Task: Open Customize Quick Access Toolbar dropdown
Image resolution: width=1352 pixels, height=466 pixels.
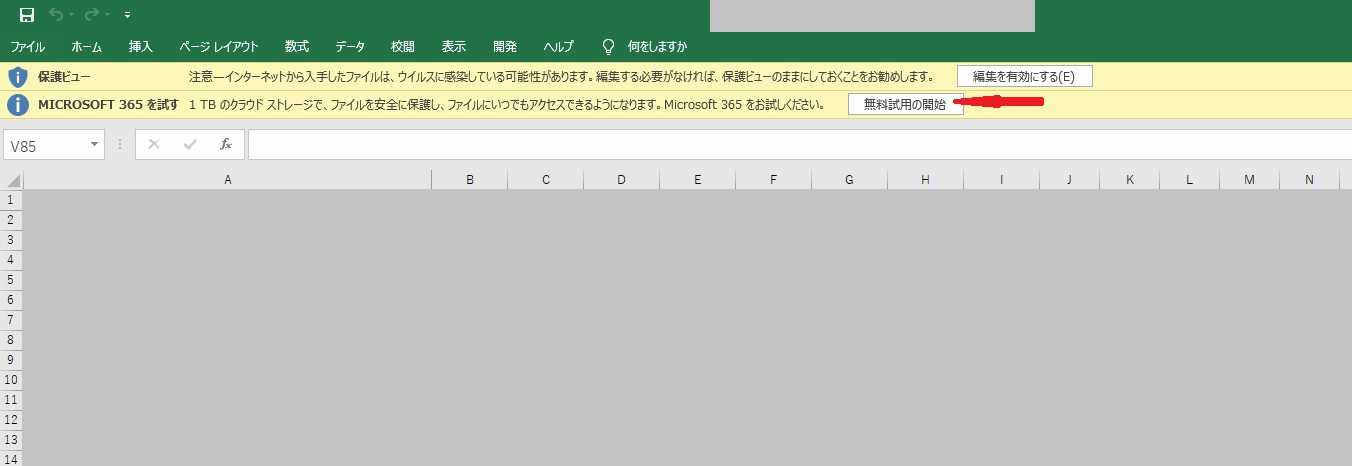Action: (127, 15)
